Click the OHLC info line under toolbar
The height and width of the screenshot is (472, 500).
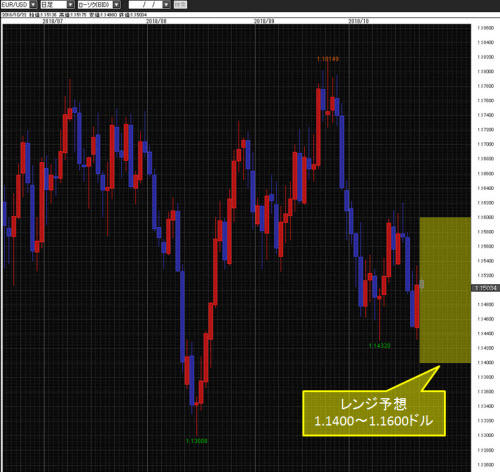[74, 15]
